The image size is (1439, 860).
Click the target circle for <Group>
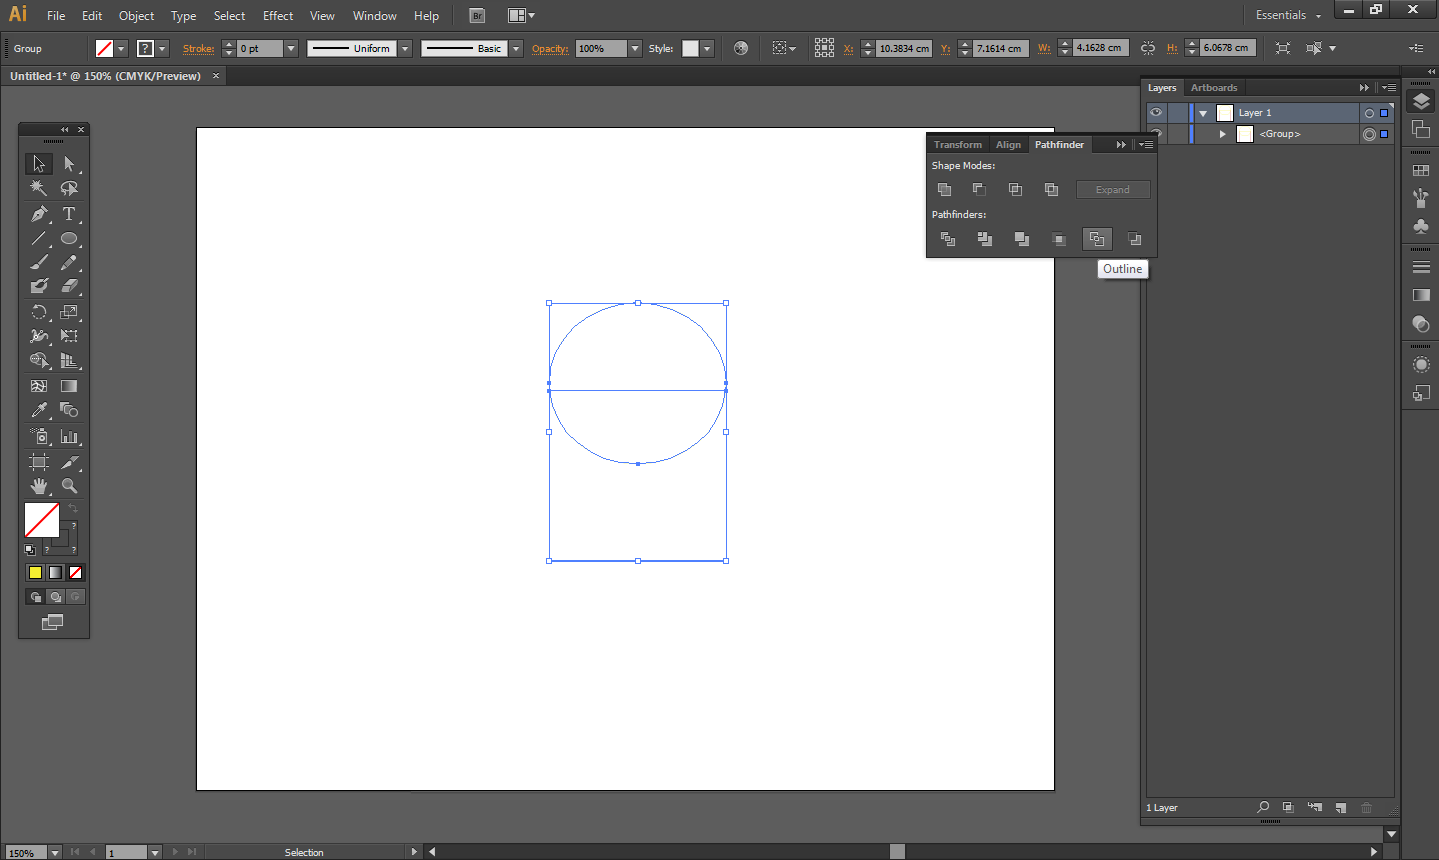(x=1369, y=133)
